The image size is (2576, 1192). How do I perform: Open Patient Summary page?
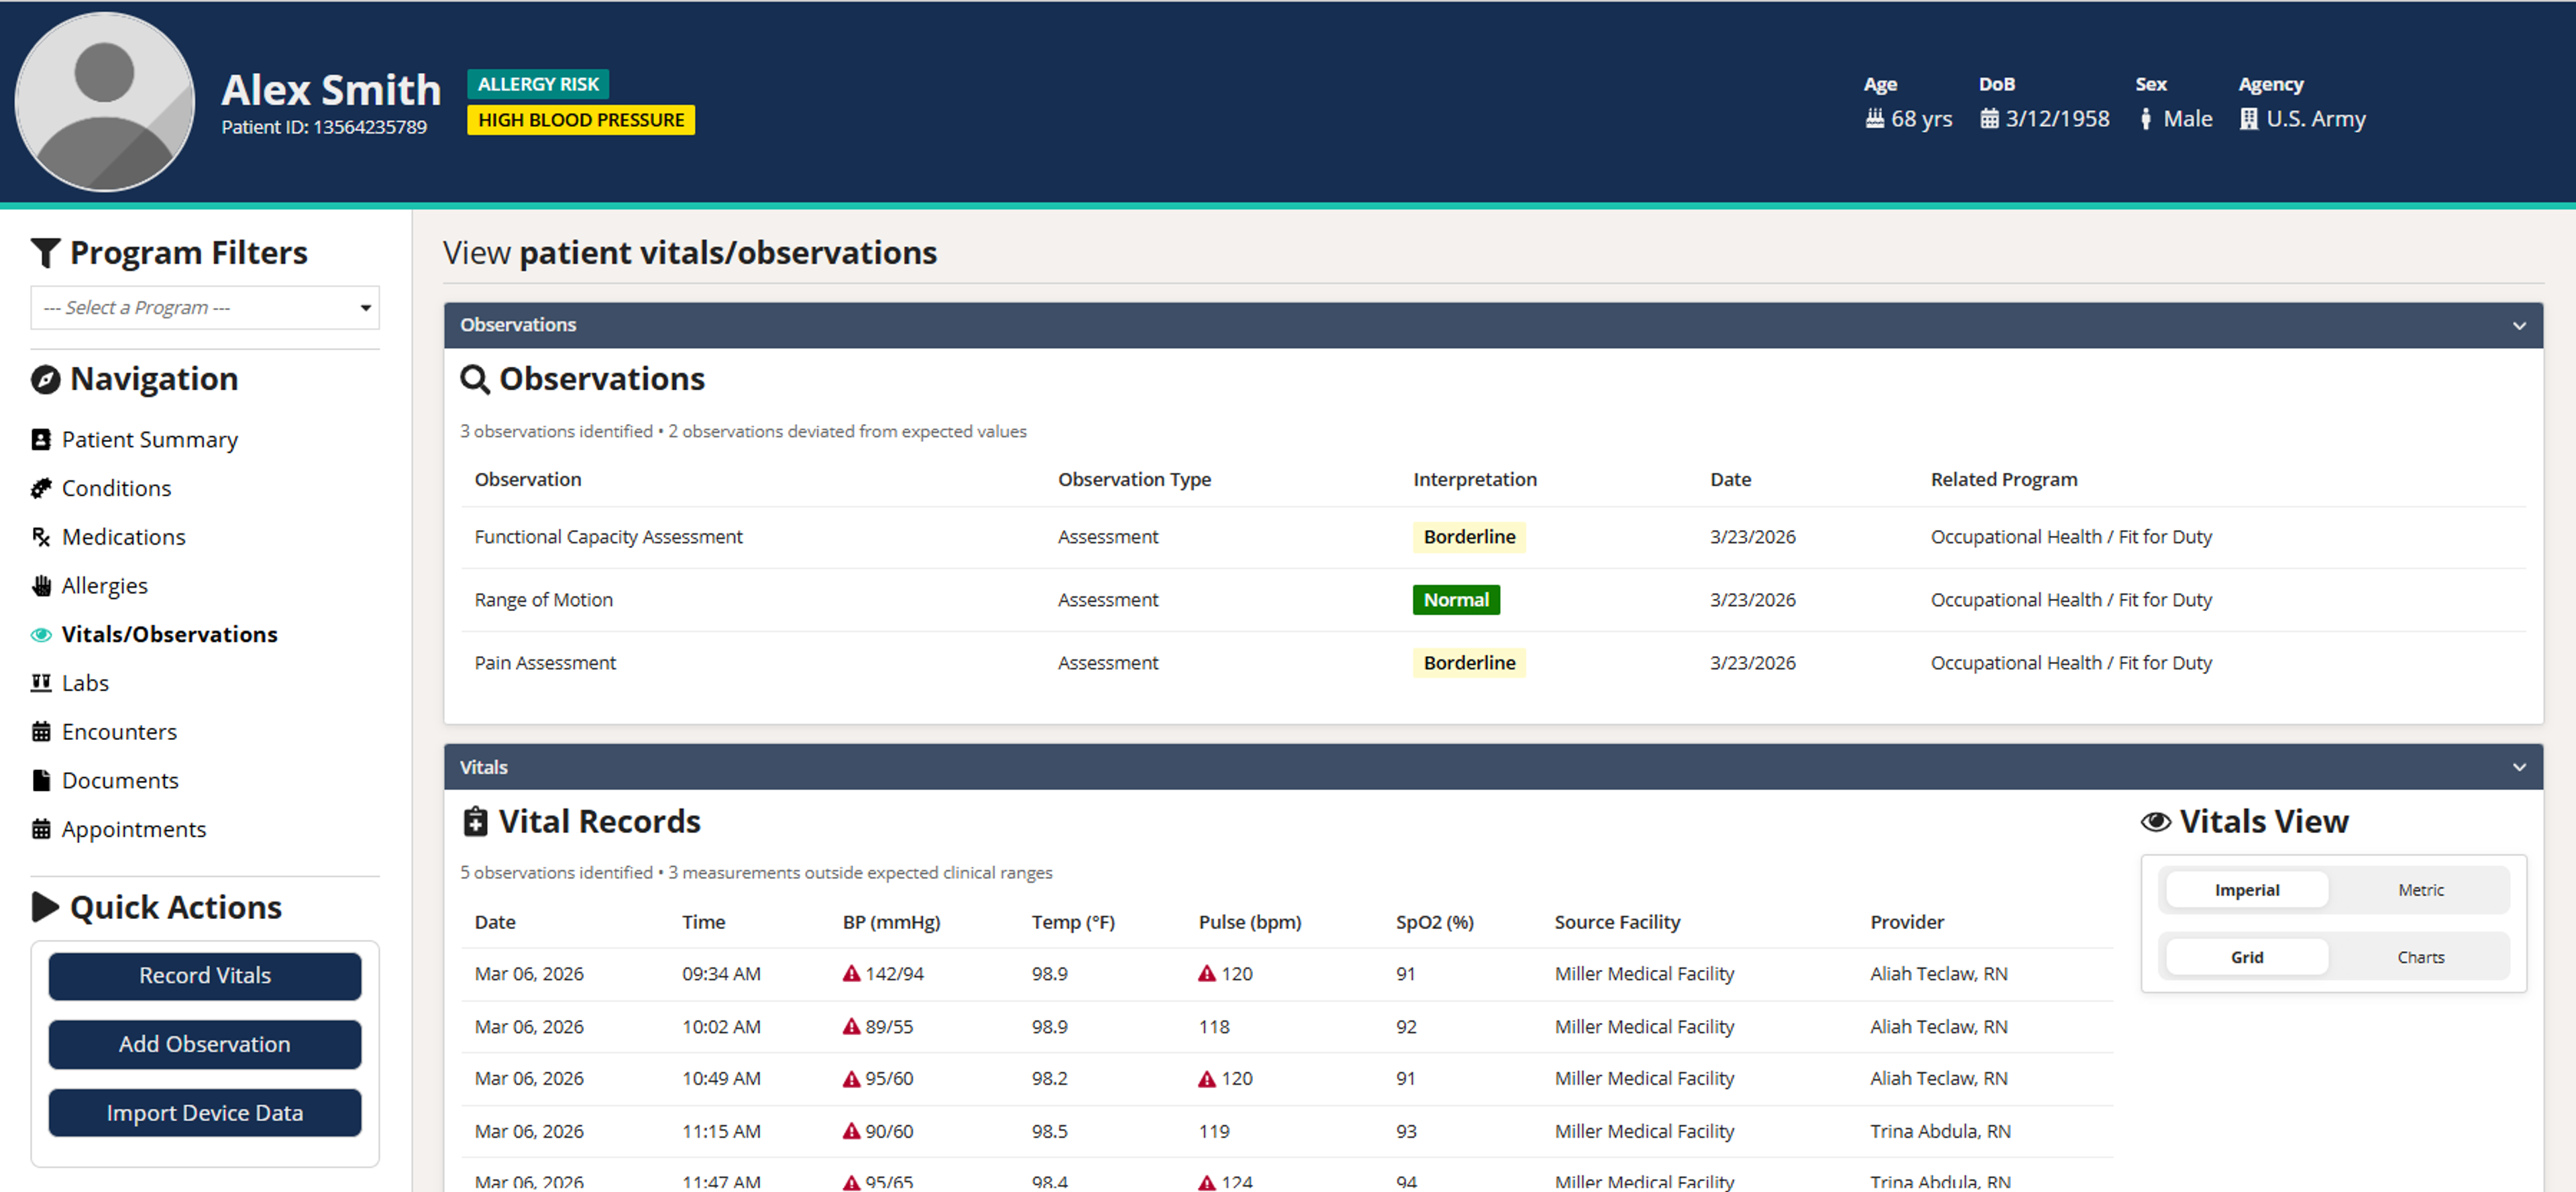click(150, 440)
